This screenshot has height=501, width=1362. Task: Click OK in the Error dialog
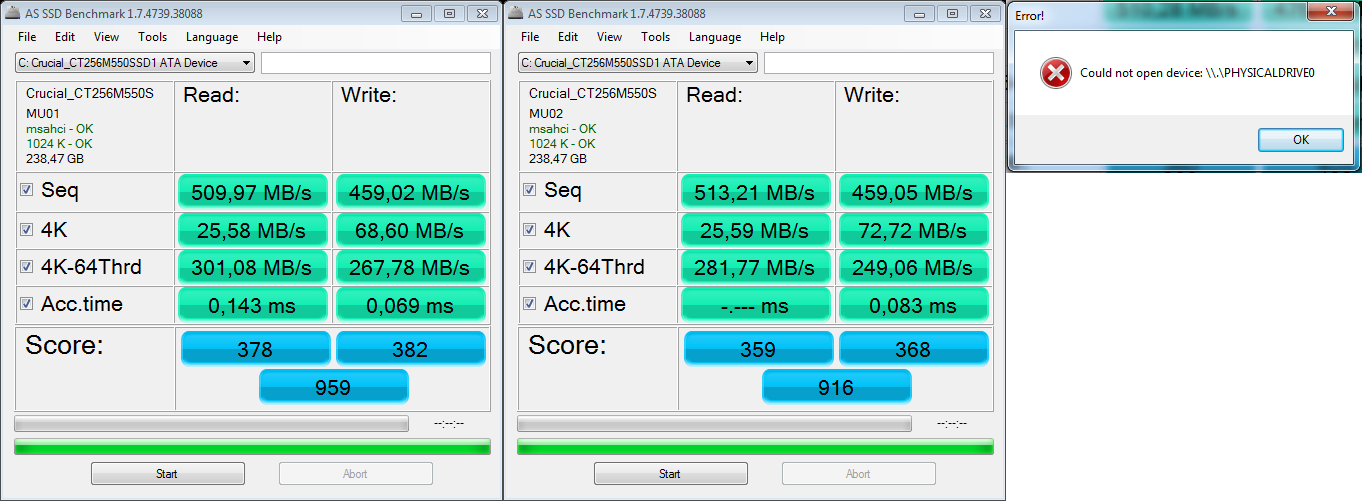click(x=1300, y=140)
